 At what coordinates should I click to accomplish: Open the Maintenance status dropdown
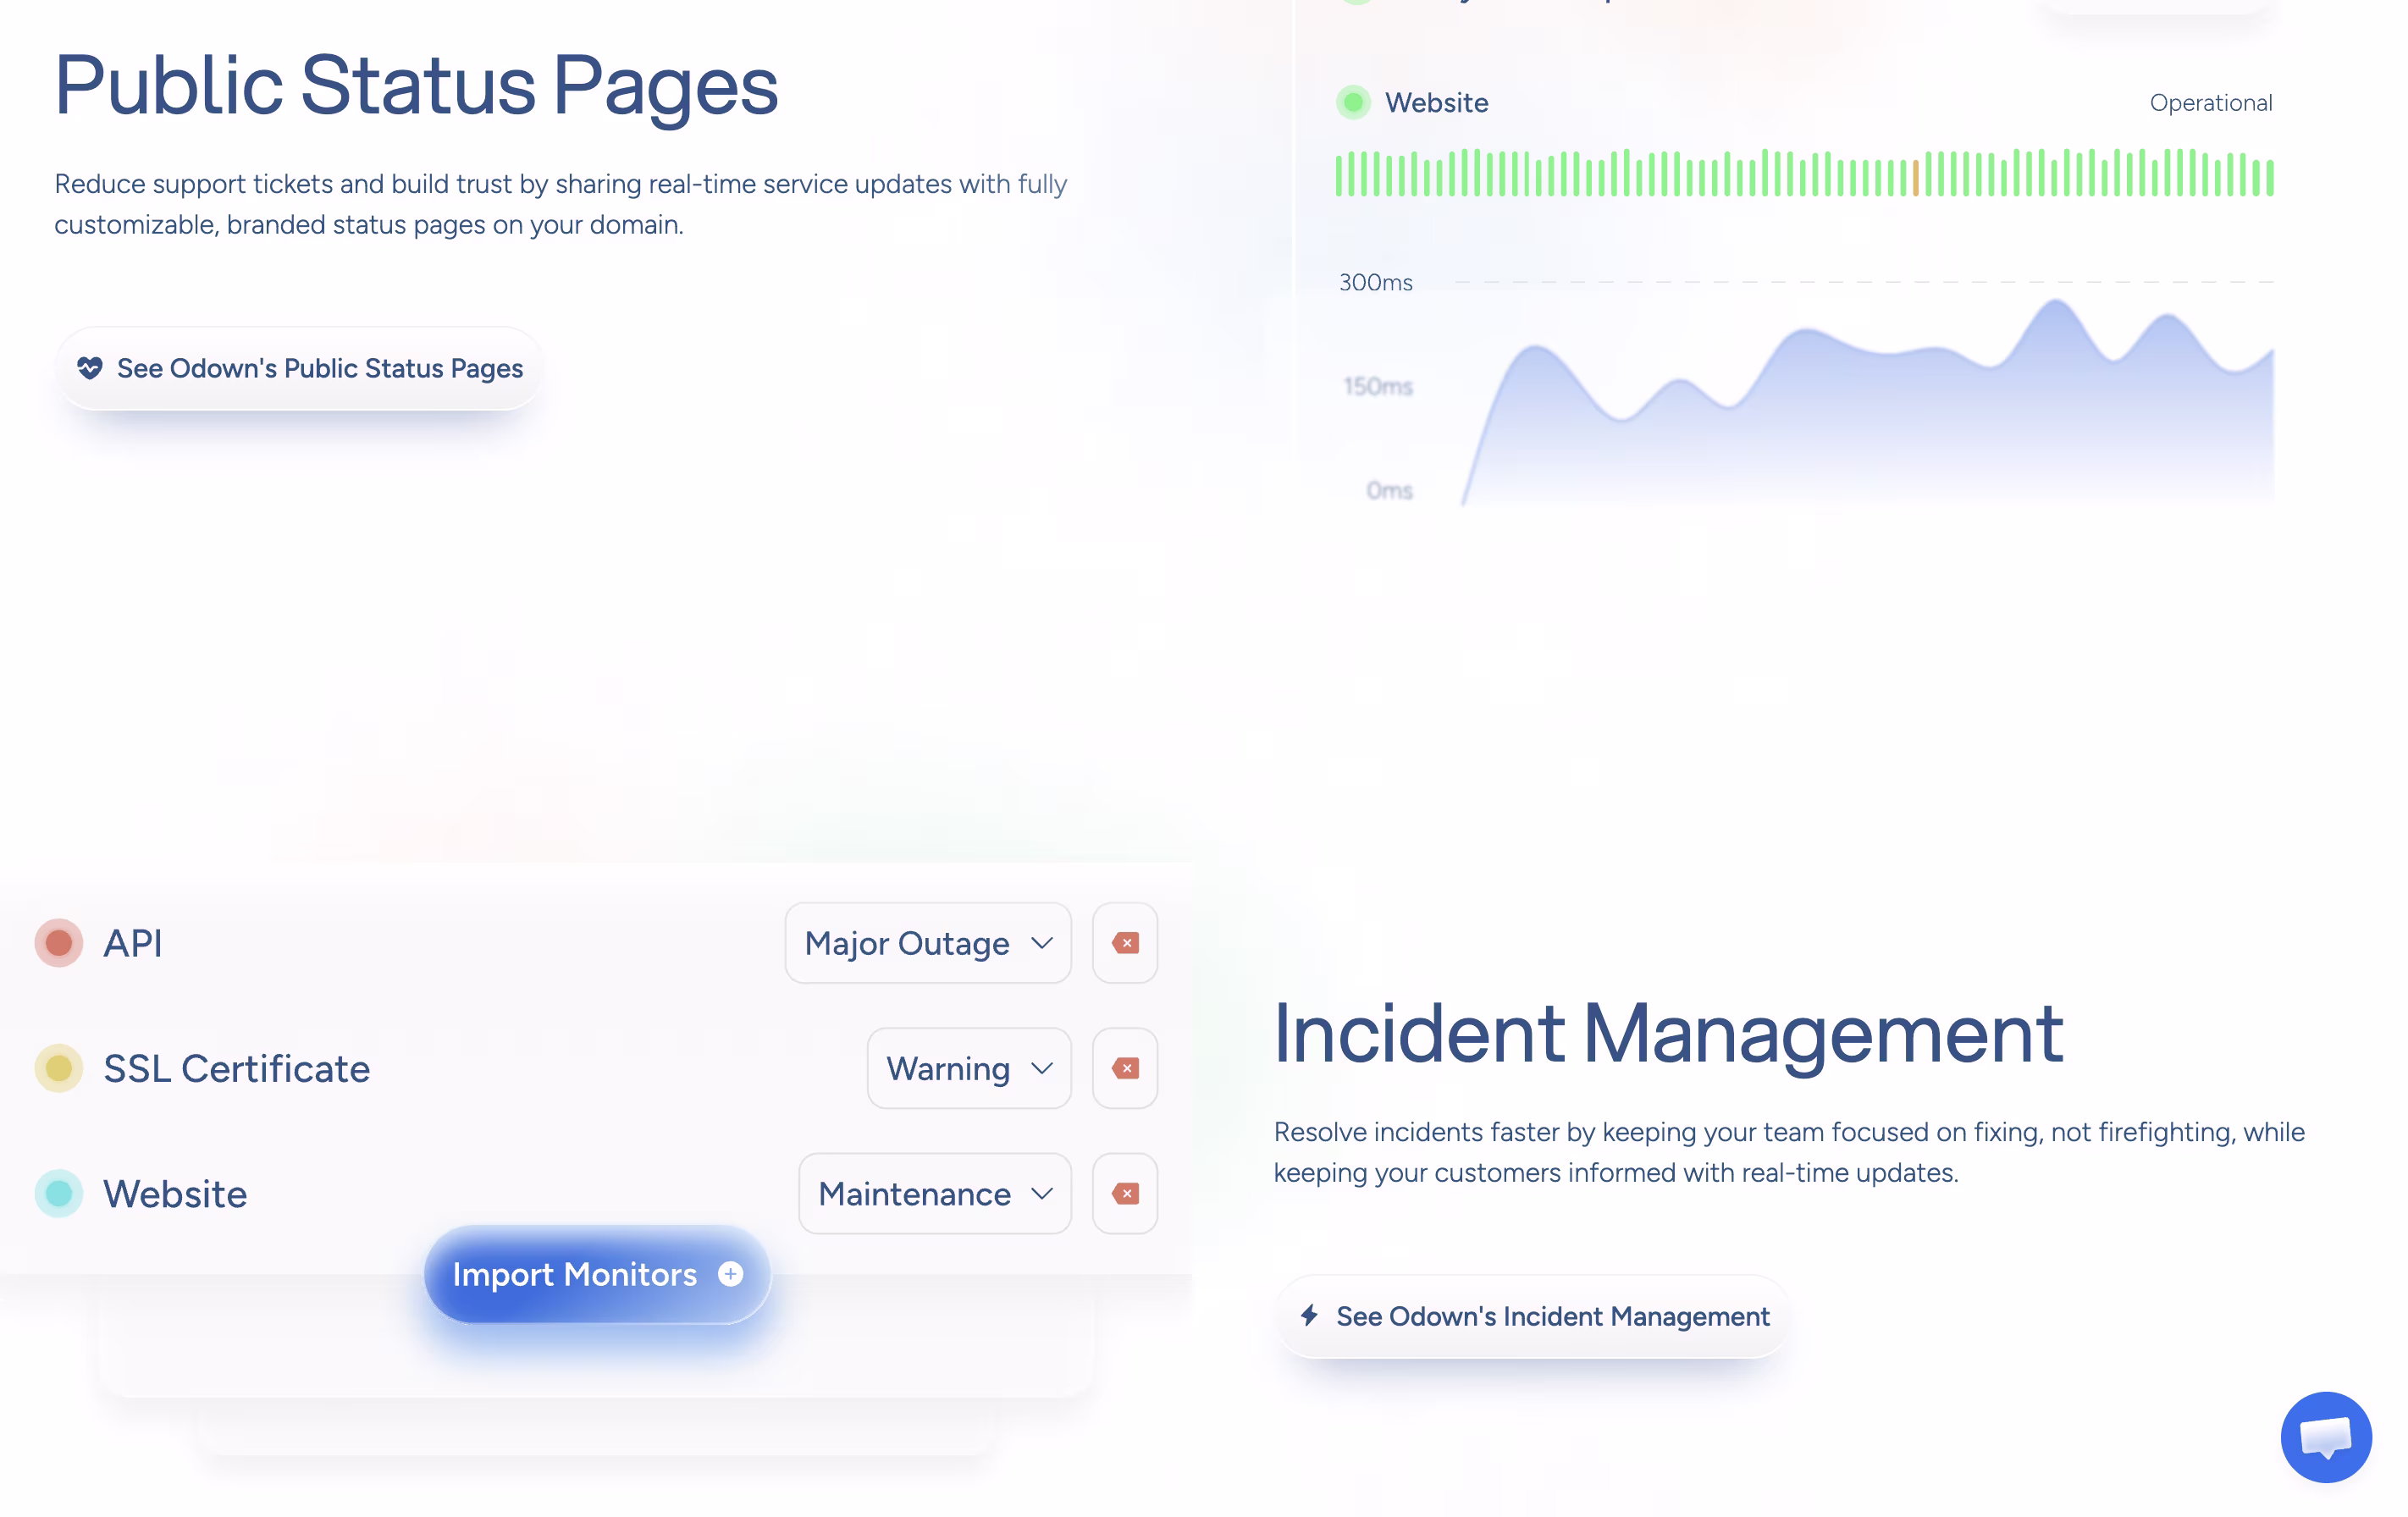click(935, 1193)
